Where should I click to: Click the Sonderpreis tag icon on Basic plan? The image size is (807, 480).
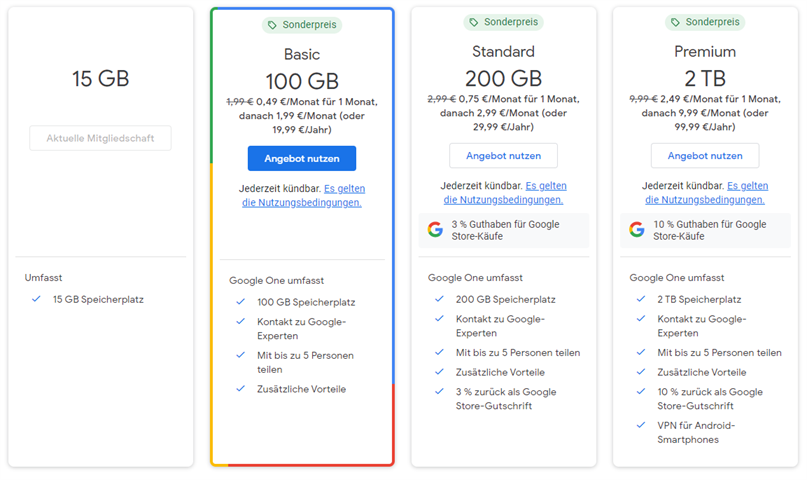tap(272, 25)
